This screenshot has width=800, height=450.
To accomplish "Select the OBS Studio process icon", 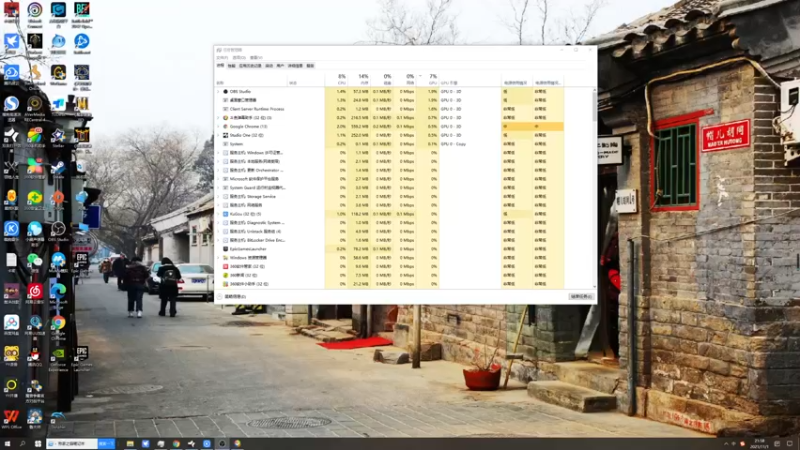I will click(x=225, y=91).
